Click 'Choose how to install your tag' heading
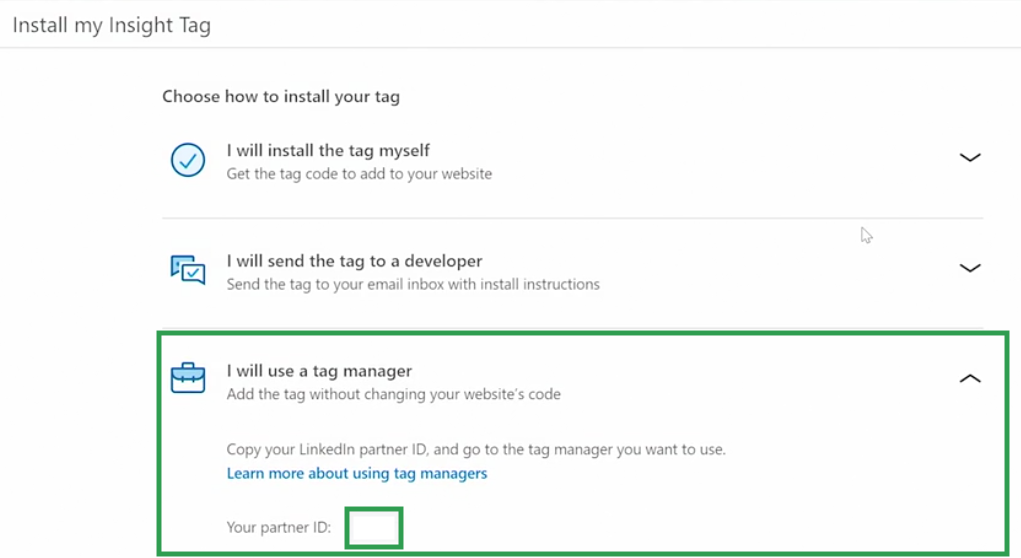 point(281,96)
